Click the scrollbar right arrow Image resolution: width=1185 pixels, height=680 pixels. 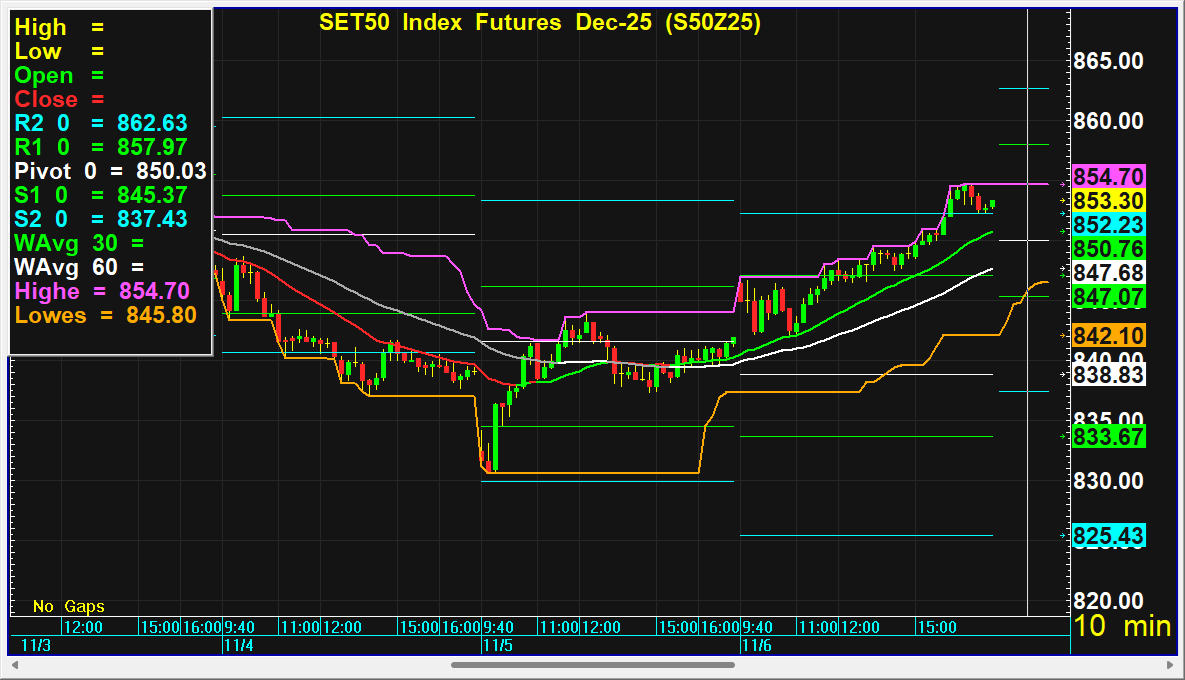click(1168, 664)
